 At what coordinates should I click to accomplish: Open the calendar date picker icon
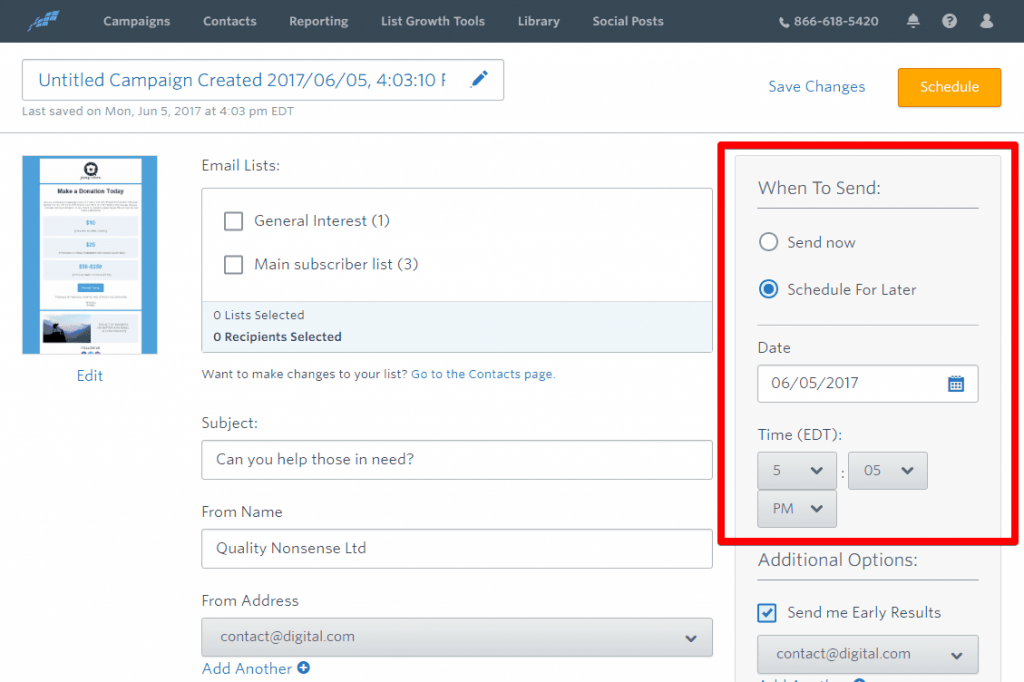(956, 383)
